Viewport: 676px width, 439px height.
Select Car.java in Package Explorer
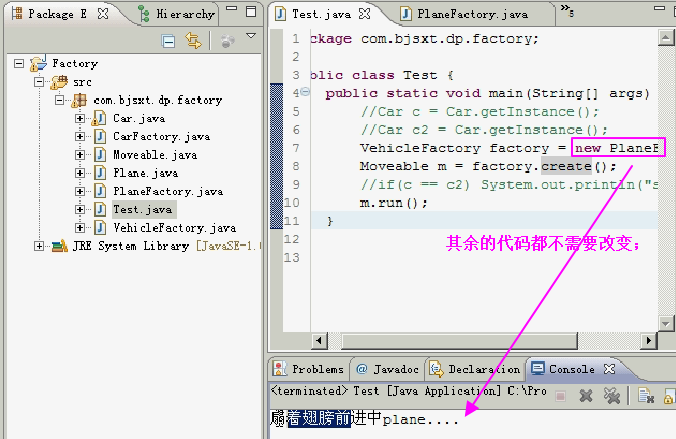[139, 118]
